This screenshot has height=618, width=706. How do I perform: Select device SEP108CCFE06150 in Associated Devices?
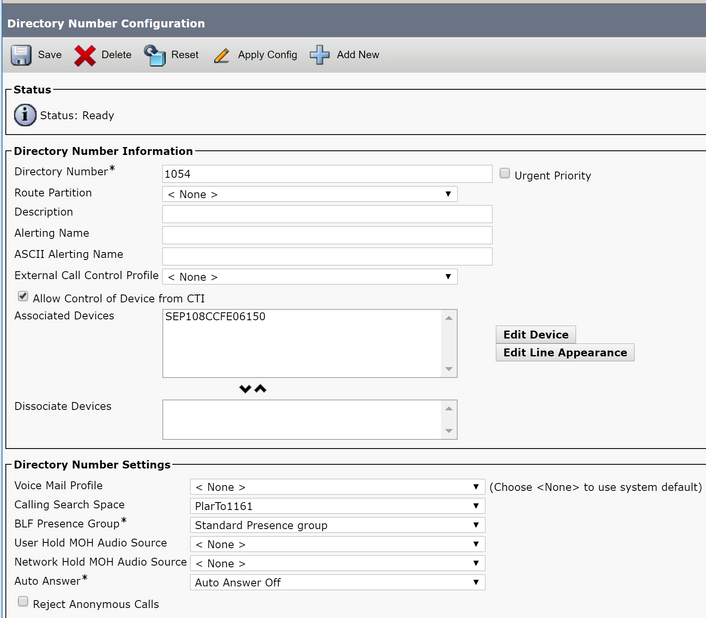[x=215, y=316]
